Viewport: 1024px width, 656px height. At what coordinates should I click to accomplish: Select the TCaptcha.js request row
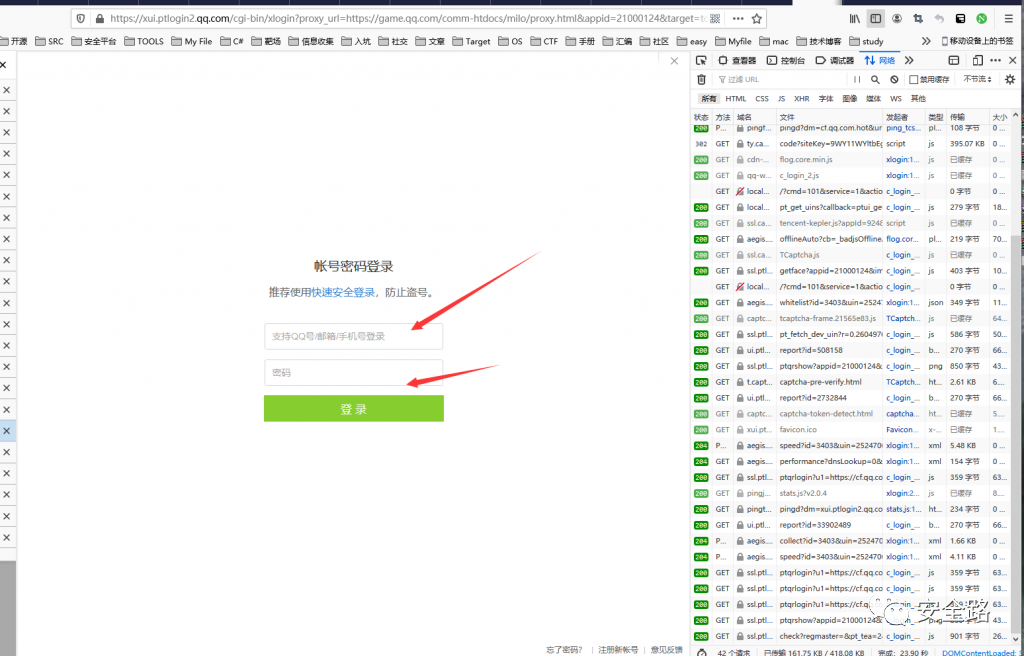click(x=850, y=255)
